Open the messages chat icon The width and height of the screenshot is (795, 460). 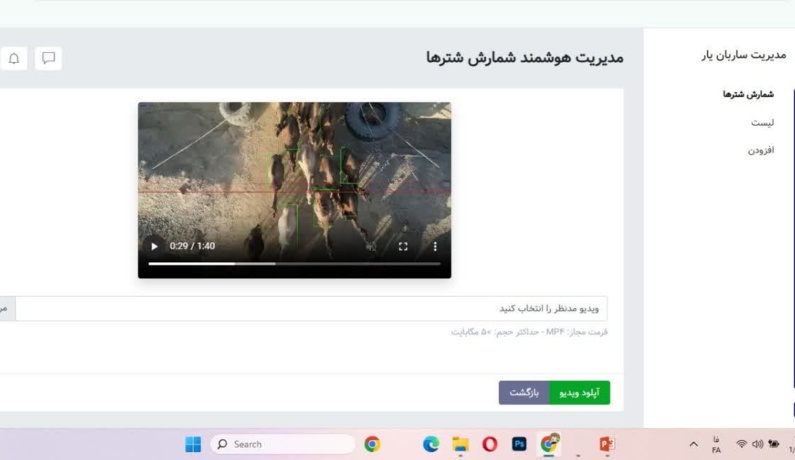tap(48, 58)
